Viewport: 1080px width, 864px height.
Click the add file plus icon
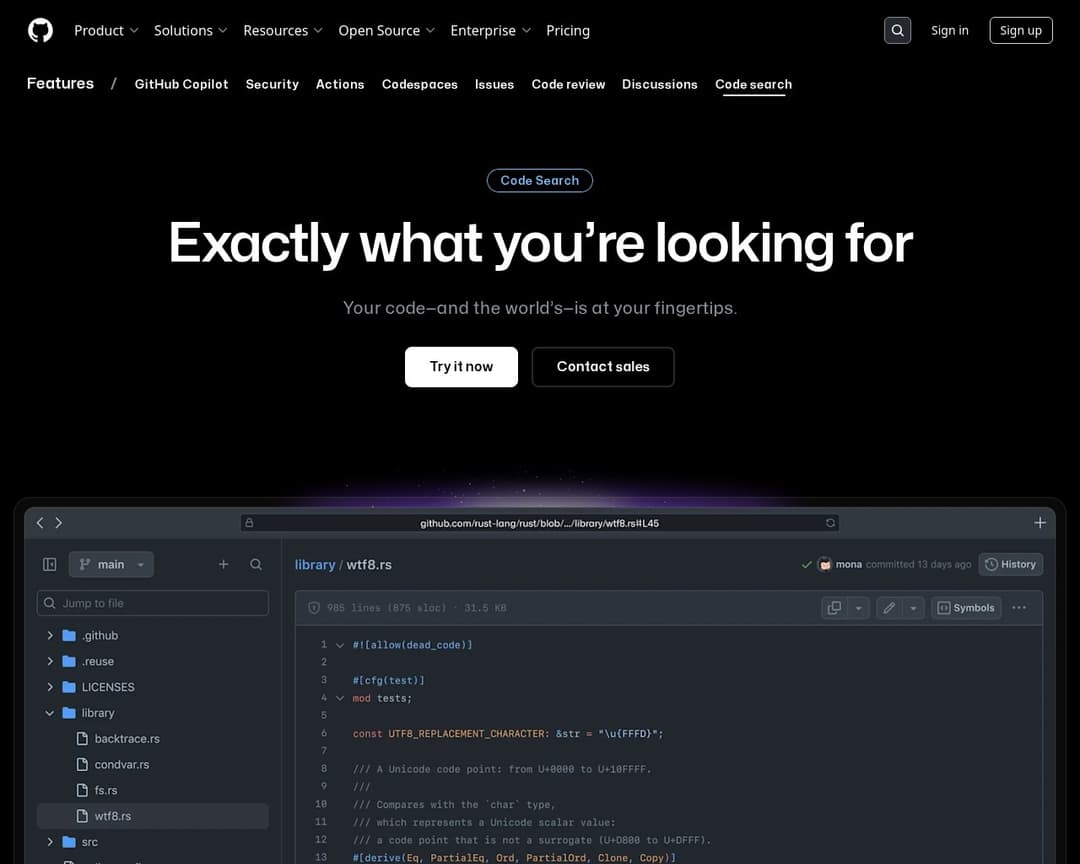pos(223,564)
